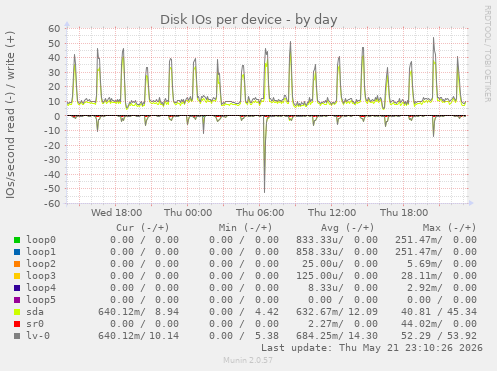Click the y-axis label 'IOs/second read (-) / write (+)'

(x=10, y=115)
